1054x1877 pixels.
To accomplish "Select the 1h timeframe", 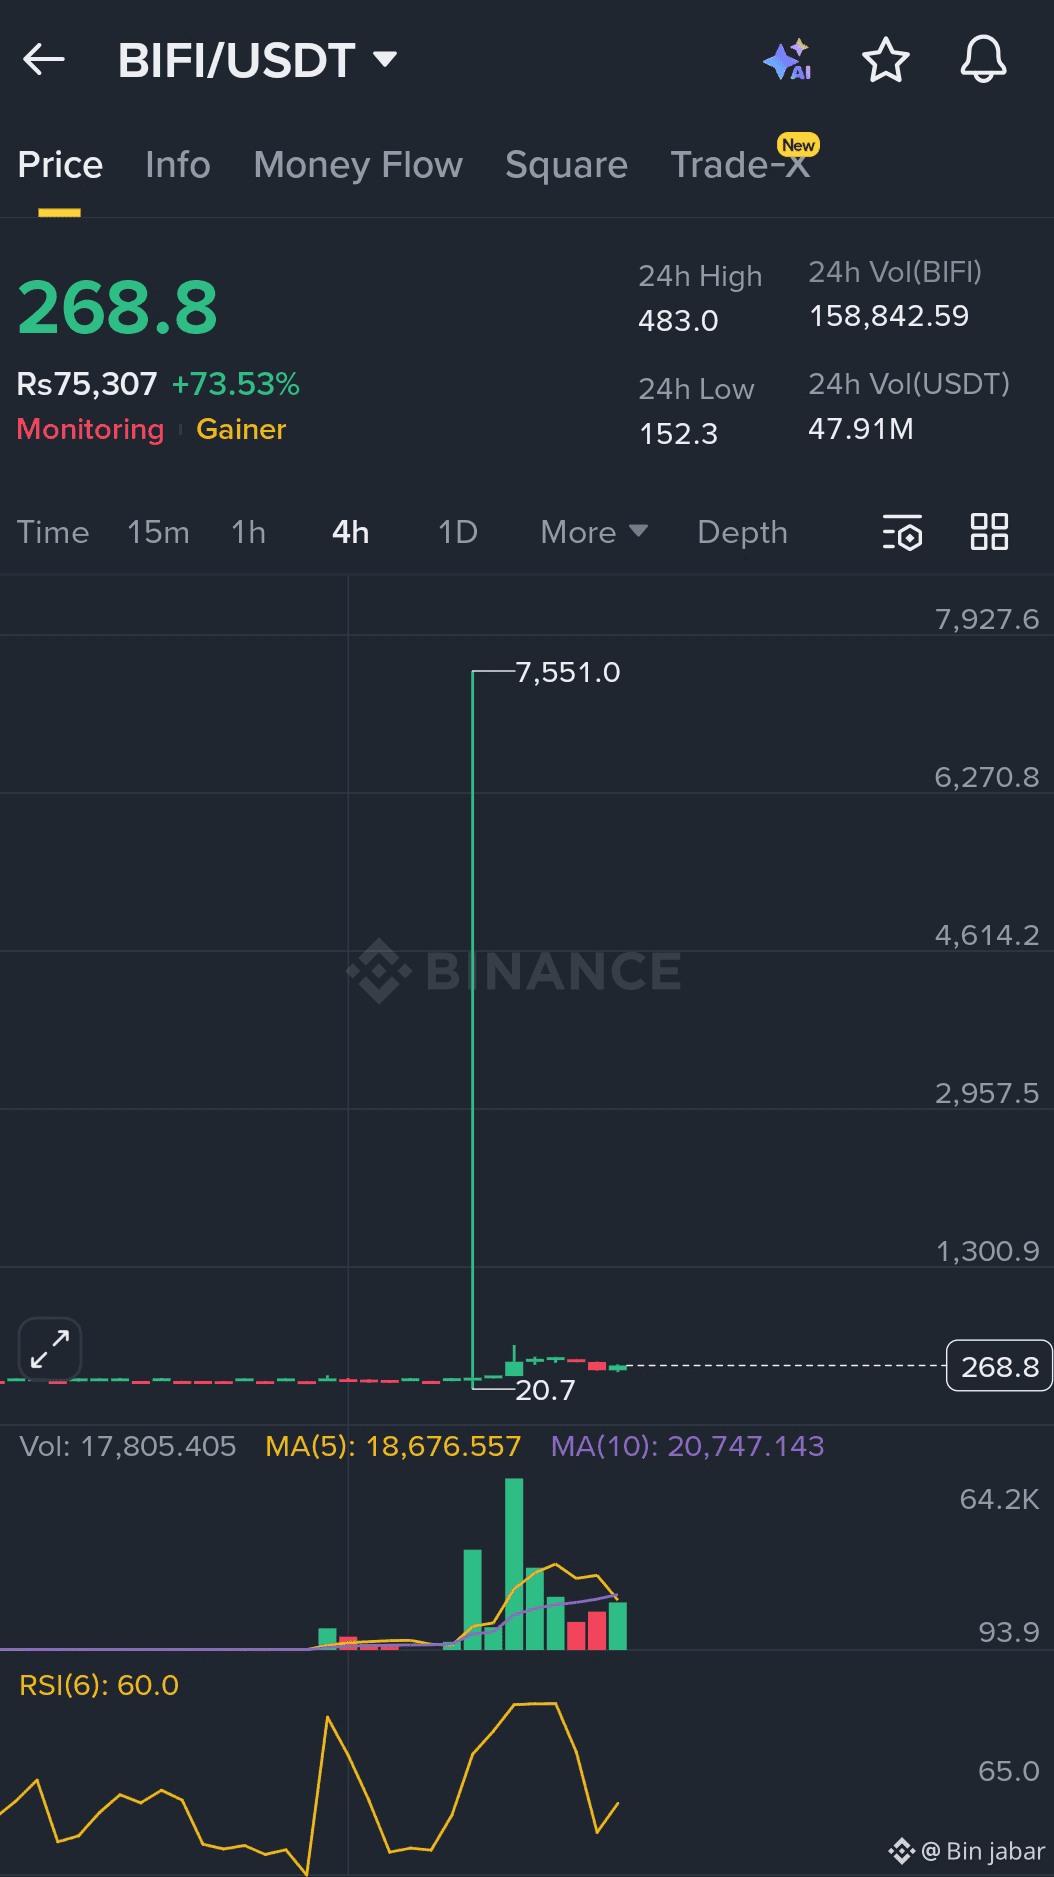I will [248, 532].
